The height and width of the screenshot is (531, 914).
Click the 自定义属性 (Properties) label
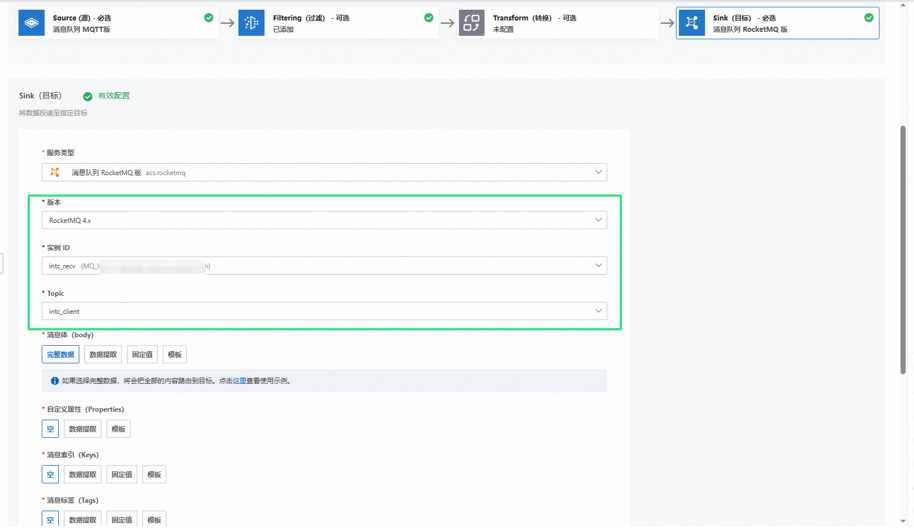(x=85, y=409)
